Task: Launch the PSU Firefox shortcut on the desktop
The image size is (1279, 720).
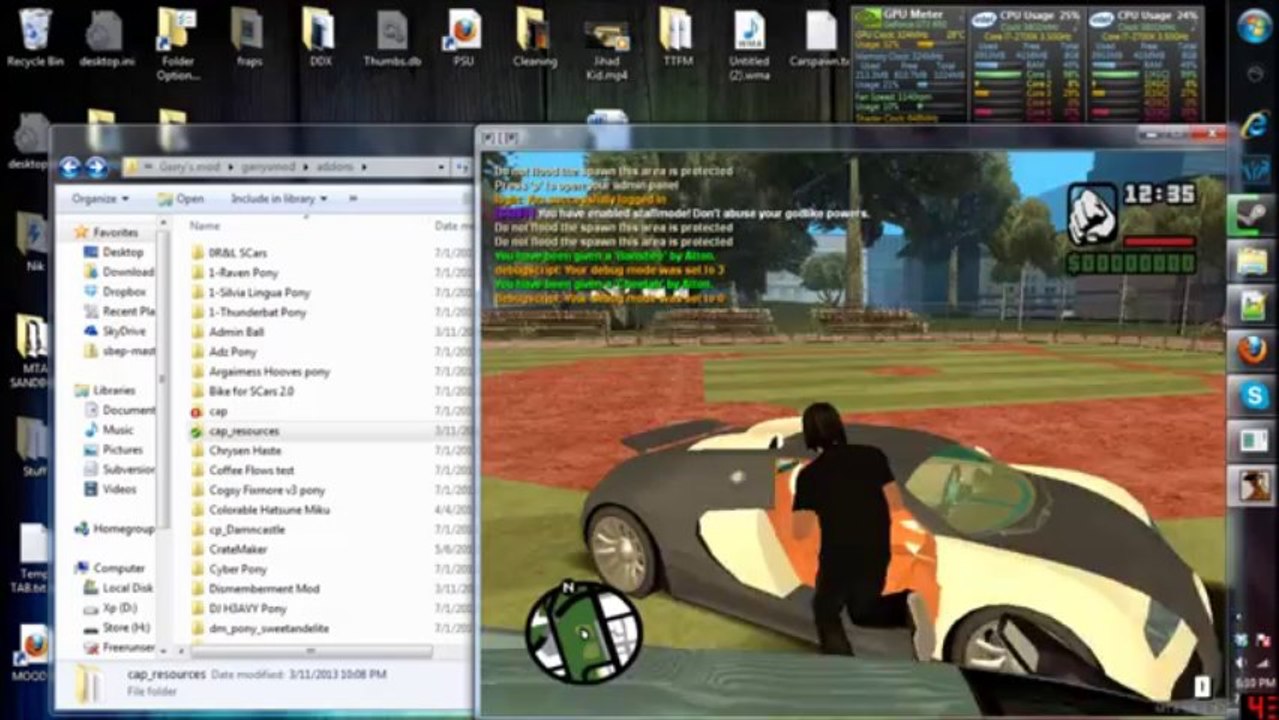Action: (x=463, y=37)
